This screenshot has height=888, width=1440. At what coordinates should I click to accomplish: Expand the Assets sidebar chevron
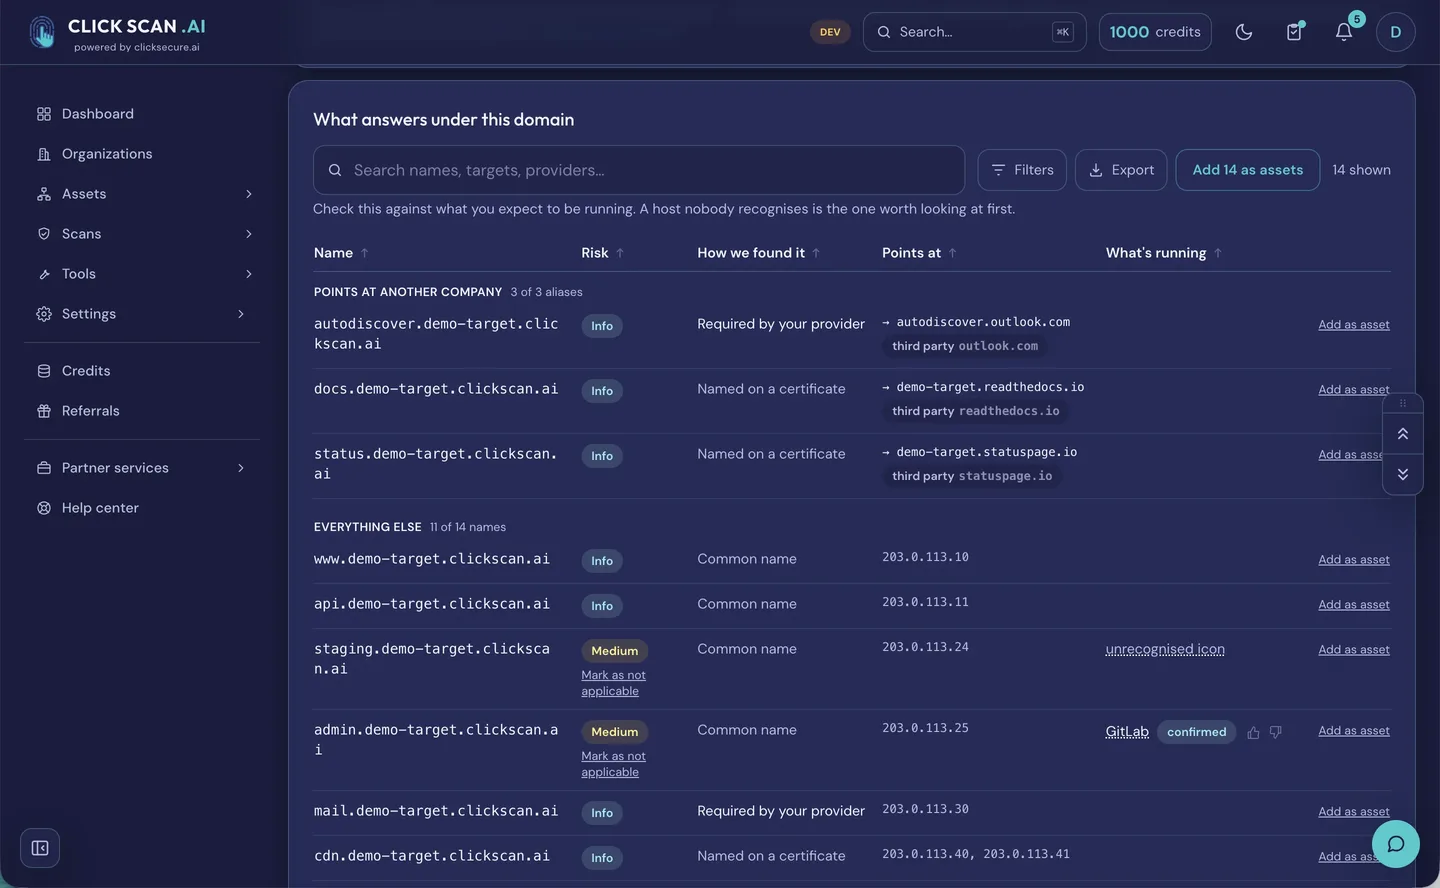tap(249, 194)
